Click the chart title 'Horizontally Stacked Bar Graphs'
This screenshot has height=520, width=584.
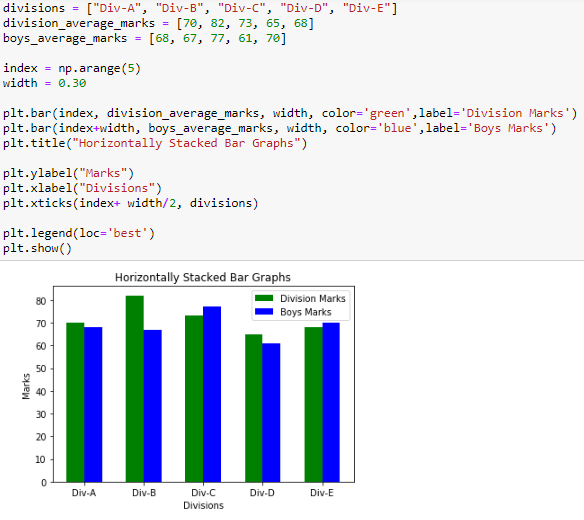203,277
